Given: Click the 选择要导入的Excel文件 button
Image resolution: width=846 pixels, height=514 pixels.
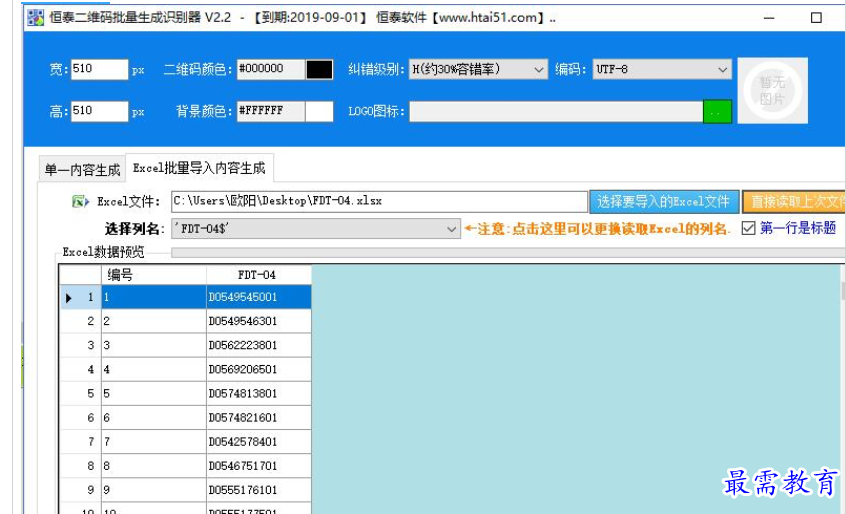Looking at the screenshot, I should click(664, 202).
